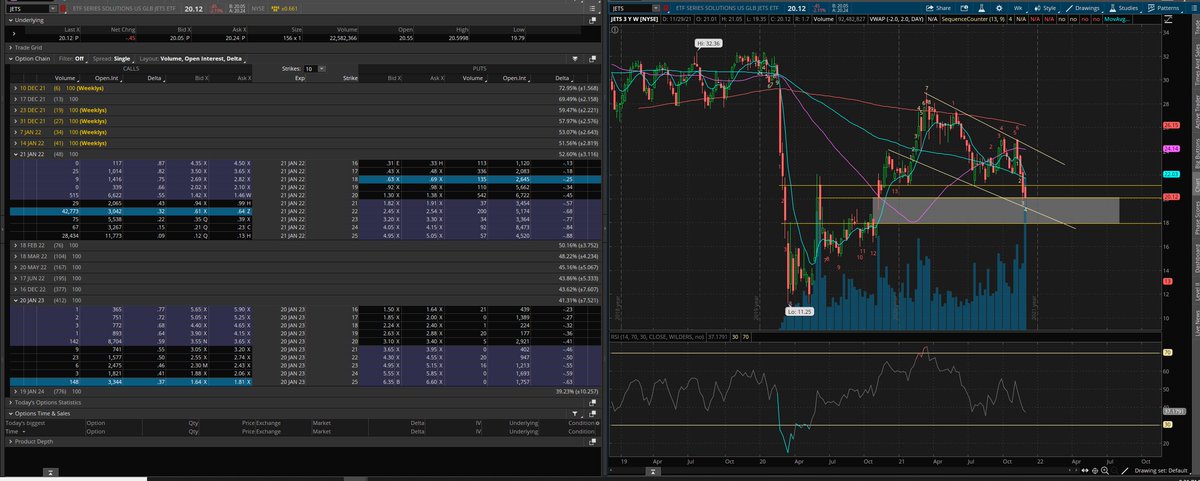Screen dimensions: 1200x481
Task: Open the Layout: Volume, Open Interest, Delta selector
Action: pos(193,59)
